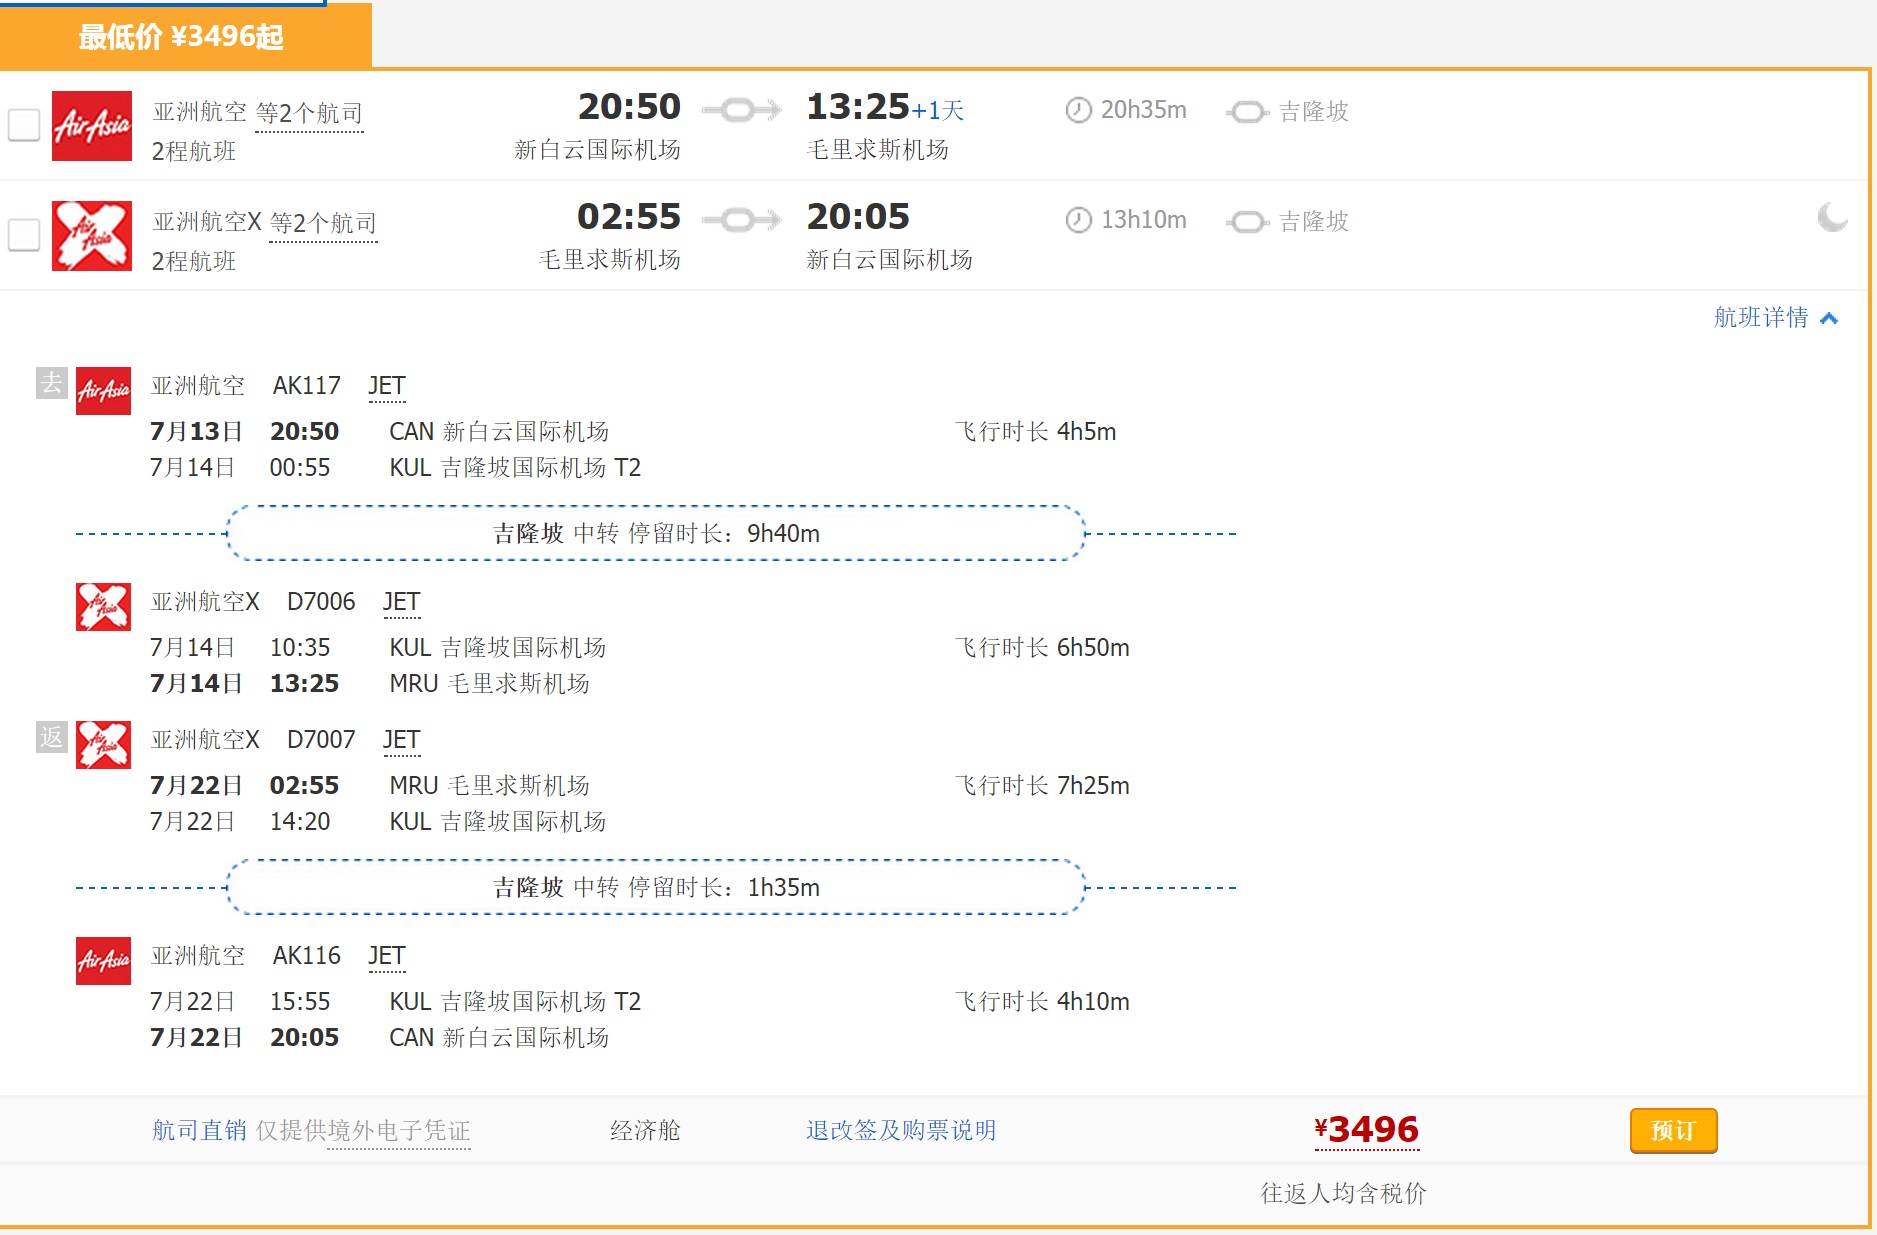Click the ¥3496 price
This screenshot has width=1877, height=1235.
1367,1130
